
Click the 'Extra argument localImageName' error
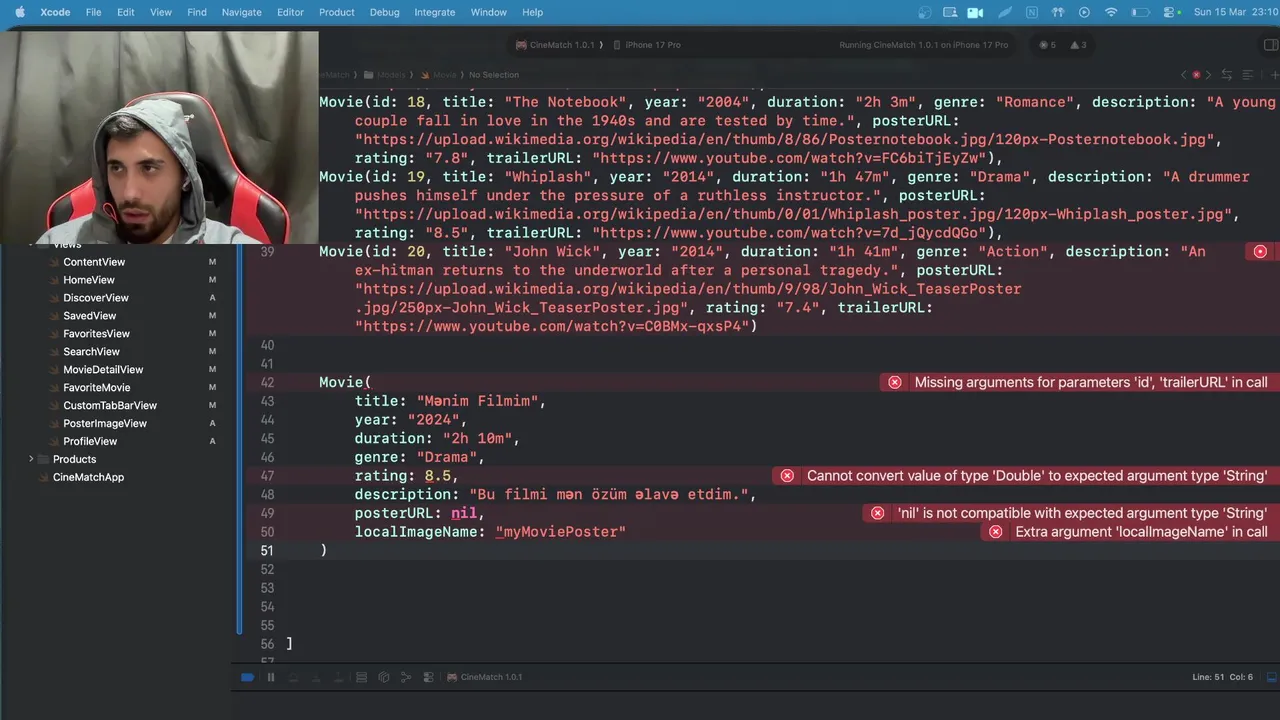pos(1130,532)
